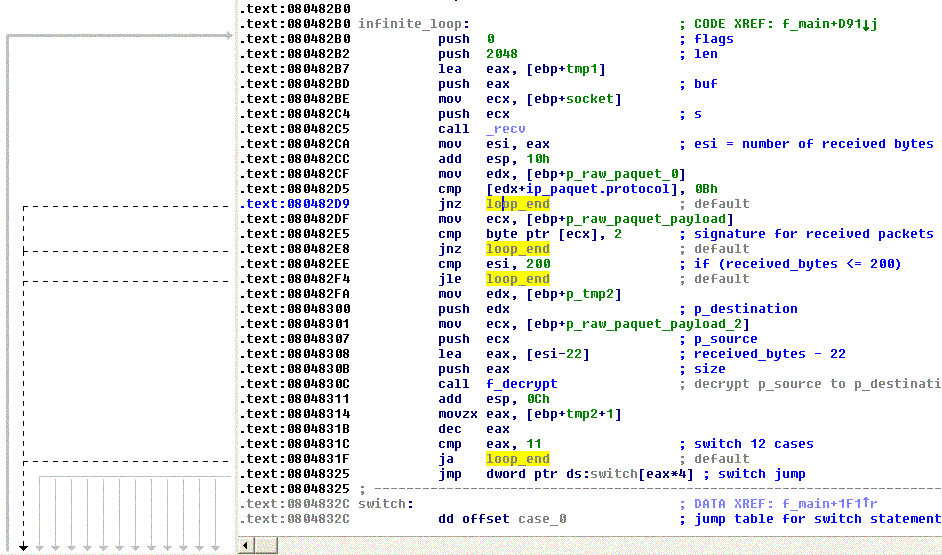942x555 pixels.
Task: Click the 'switch 12 cases' comment
Action: pyautogui.click(x=754, y=444)
